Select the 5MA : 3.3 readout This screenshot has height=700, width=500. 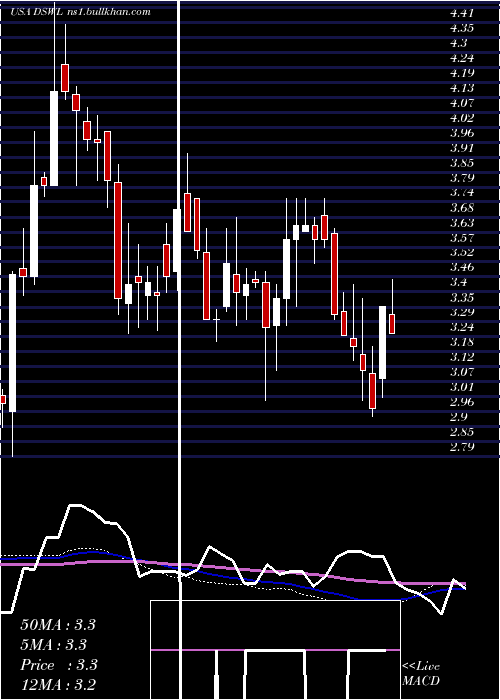[54, 645]
